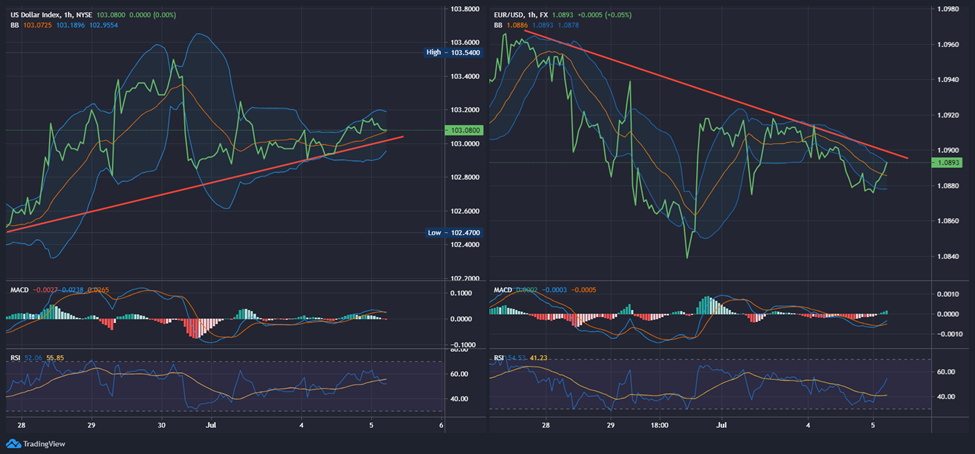Open the MACD legend on EUR/USD chart
This screenshot has width=975, height=454.
503,291
